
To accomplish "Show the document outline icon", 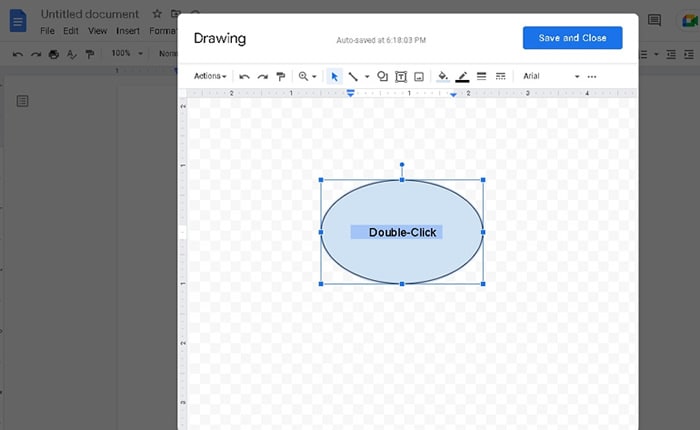I will (x=22, y=101).
